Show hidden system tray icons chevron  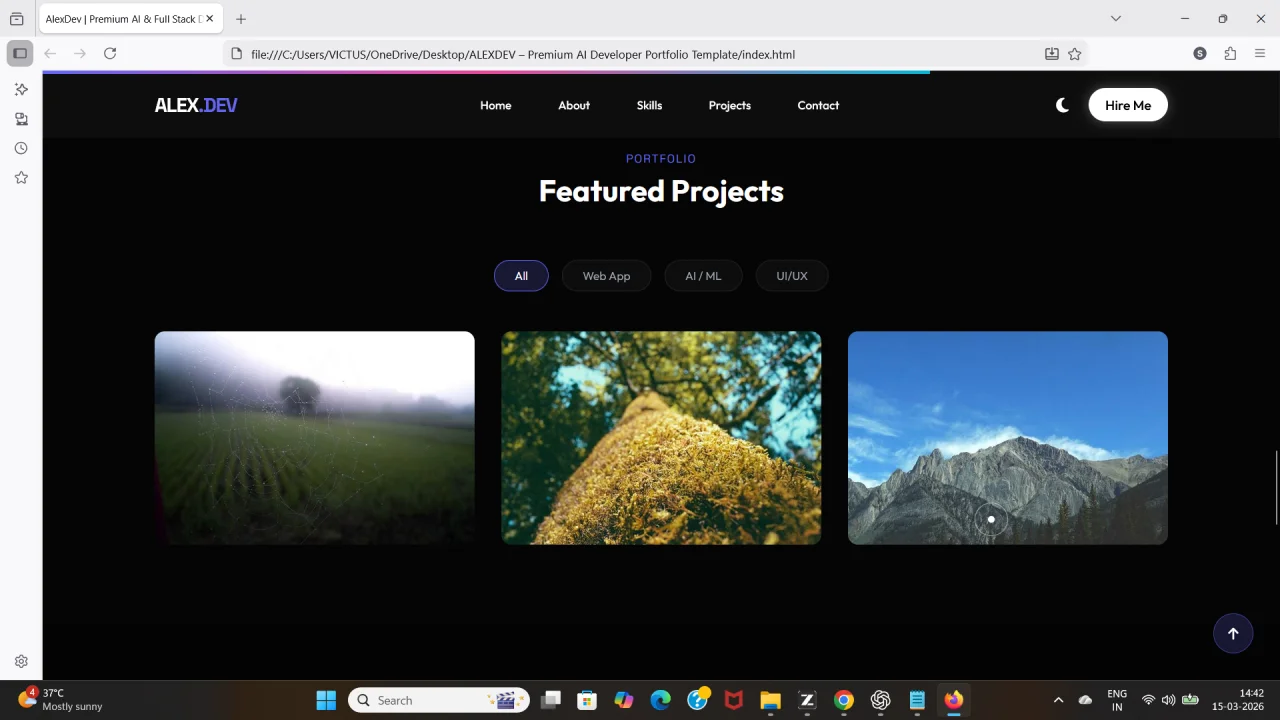[x=1058, y=700]
